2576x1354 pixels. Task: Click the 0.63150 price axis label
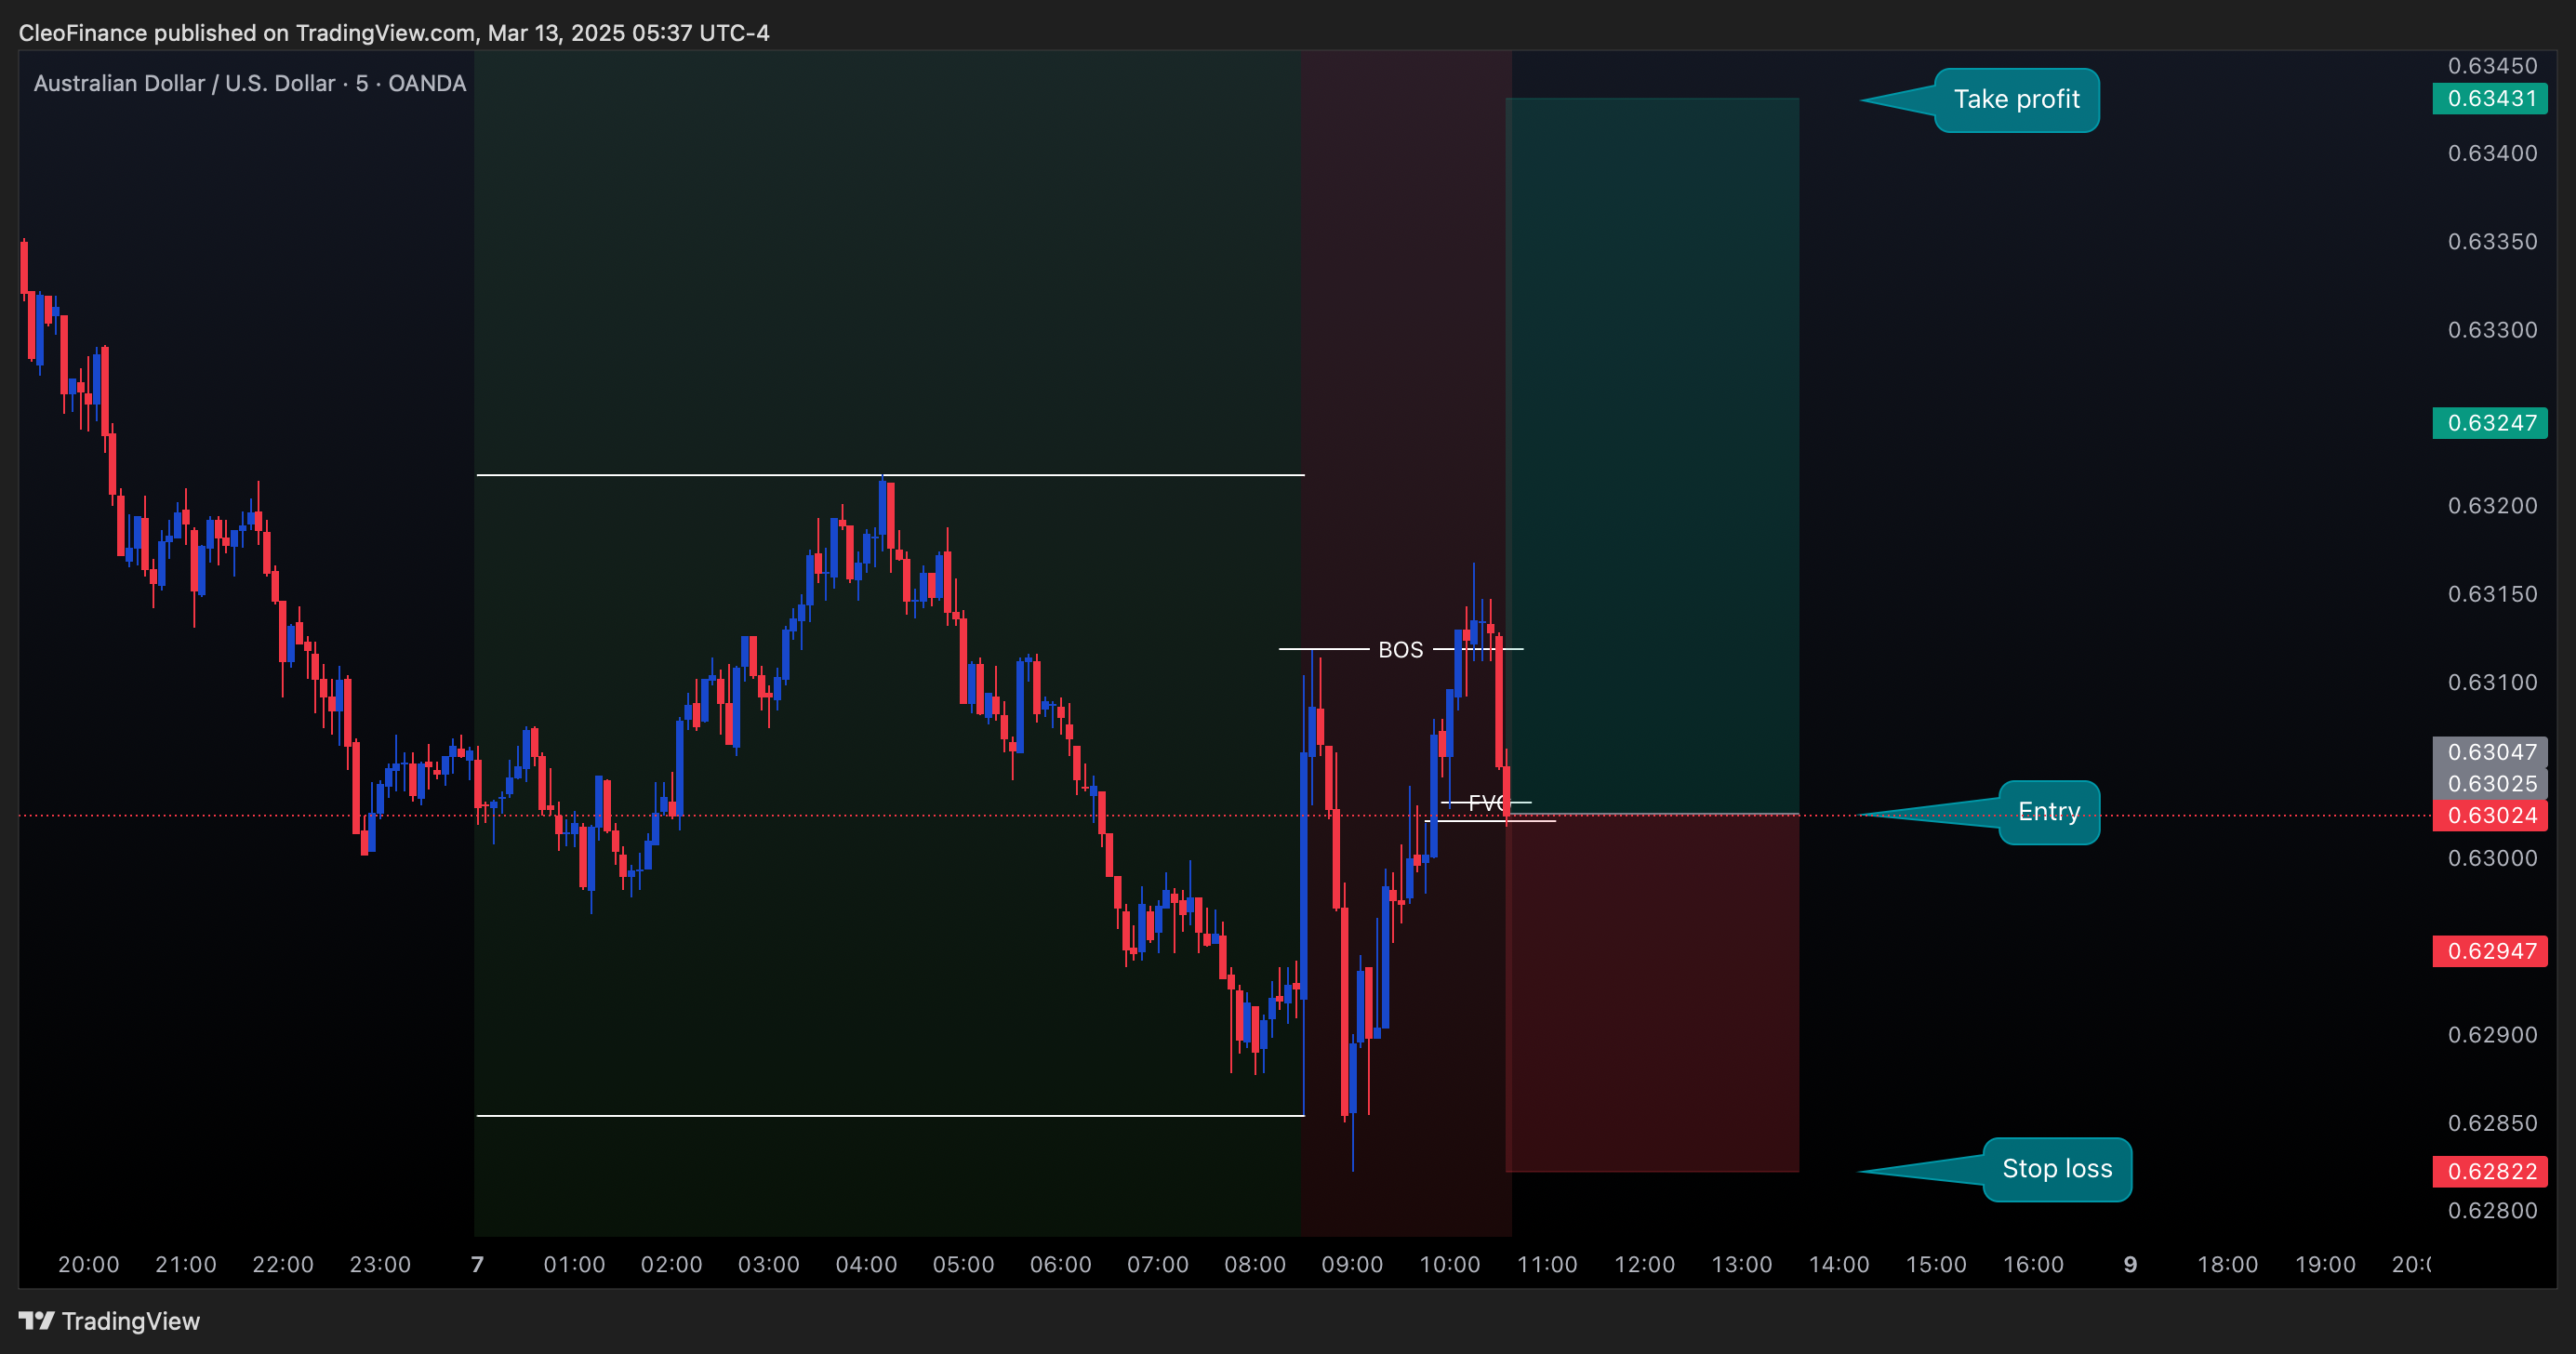(x=2492, y=594)
